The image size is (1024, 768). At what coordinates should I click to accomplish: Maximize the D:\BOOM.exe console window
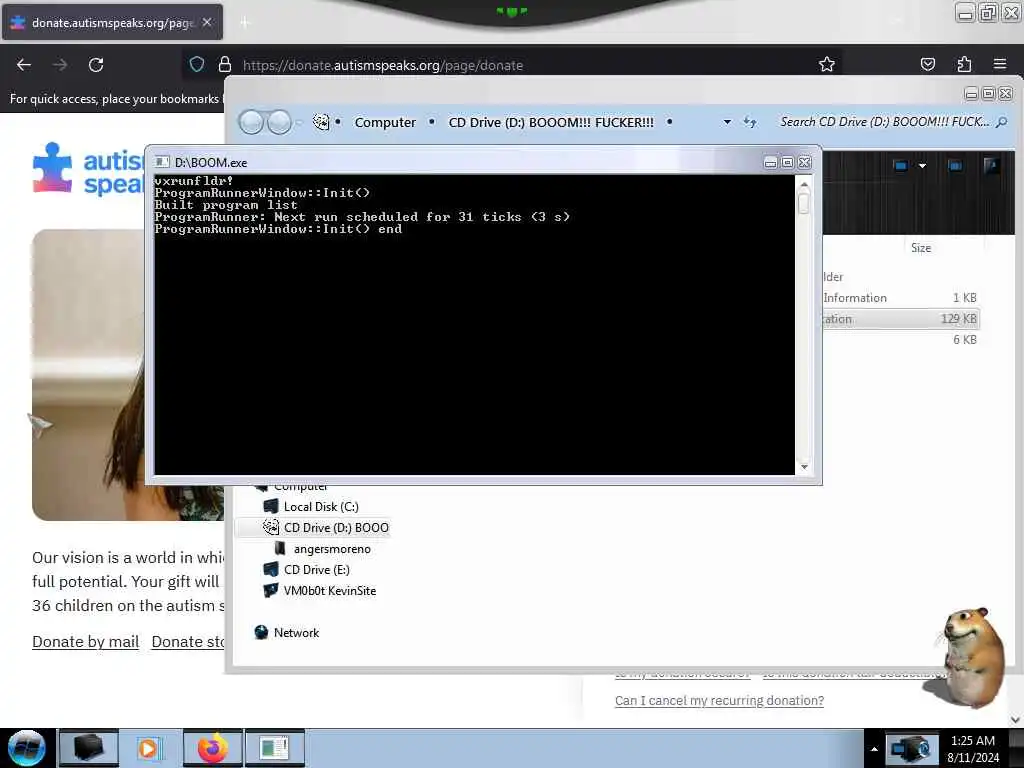click(788, 163)
